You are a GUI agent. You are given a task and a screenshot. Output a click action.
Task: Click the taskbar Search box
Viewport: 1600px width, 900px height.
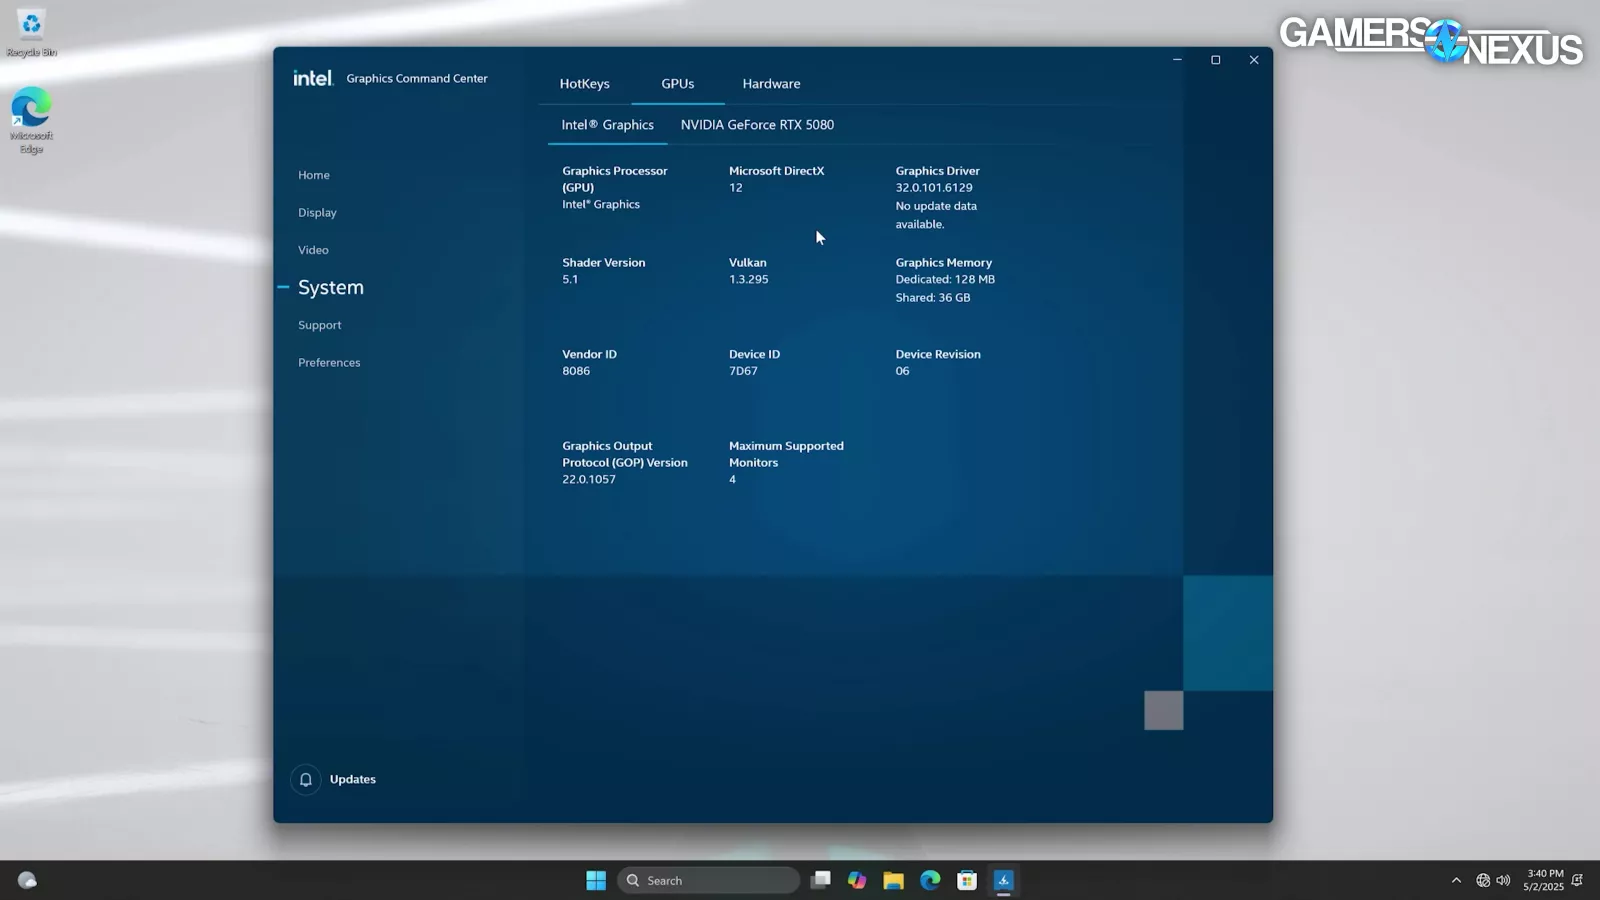(709, 880)
